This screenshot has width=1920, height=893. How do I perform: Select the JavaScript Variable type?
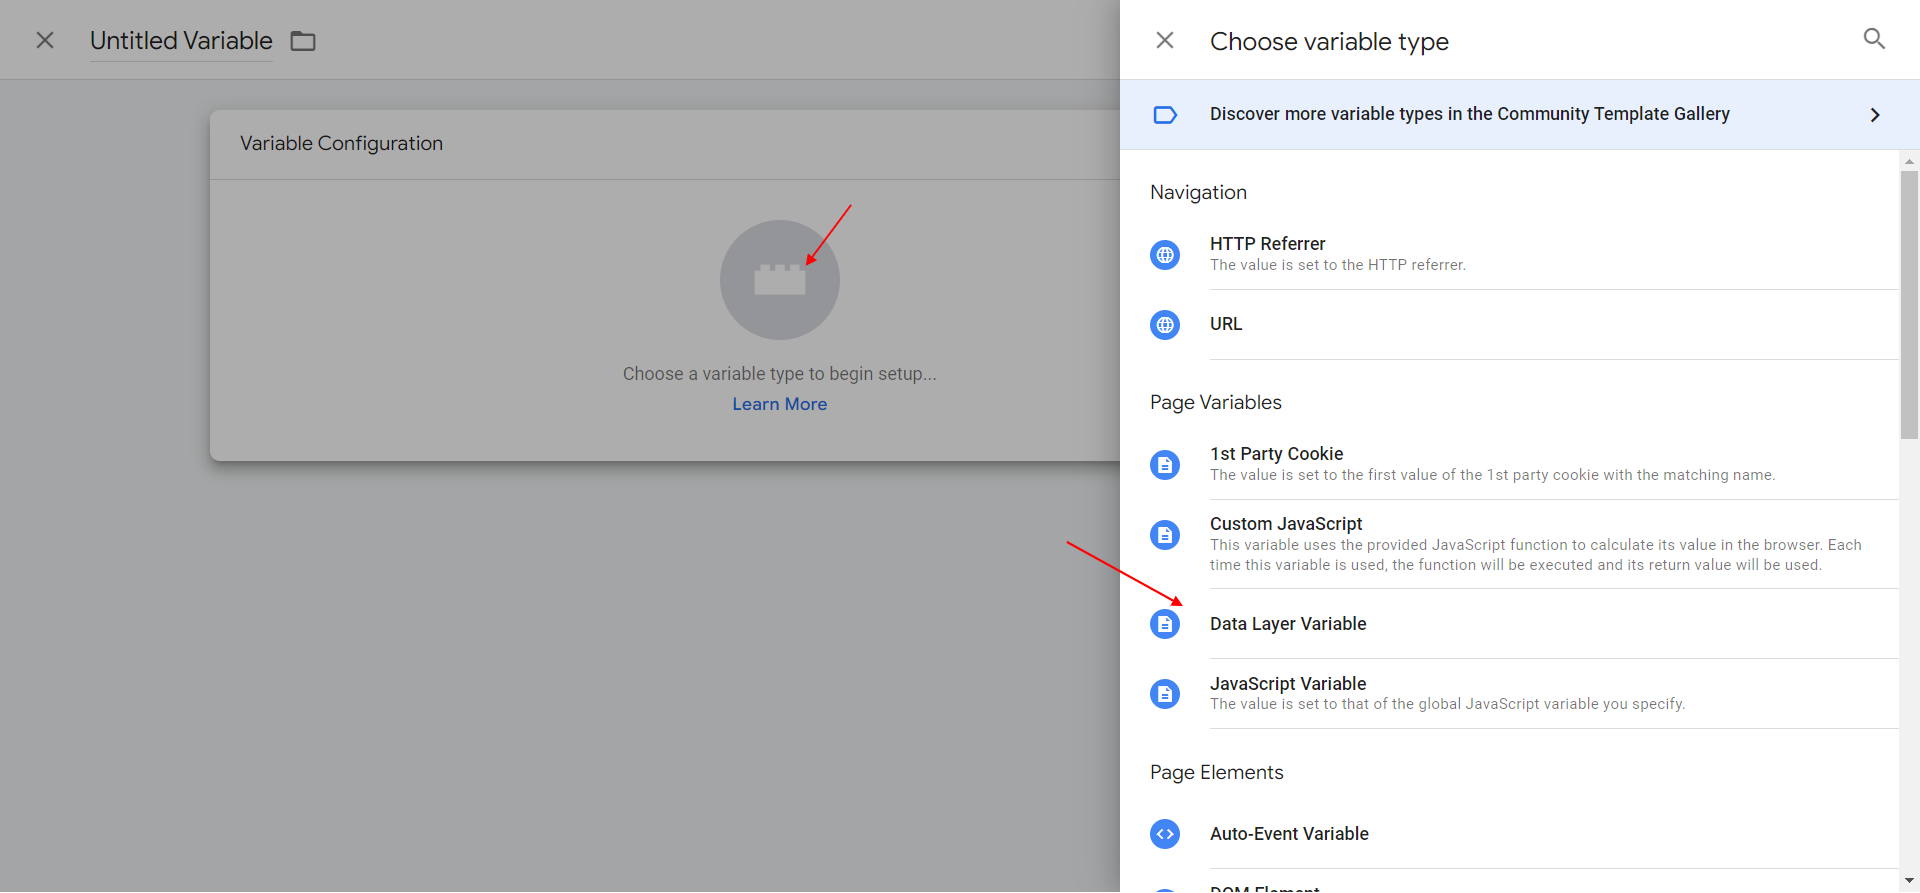(x=1288, y=684)
